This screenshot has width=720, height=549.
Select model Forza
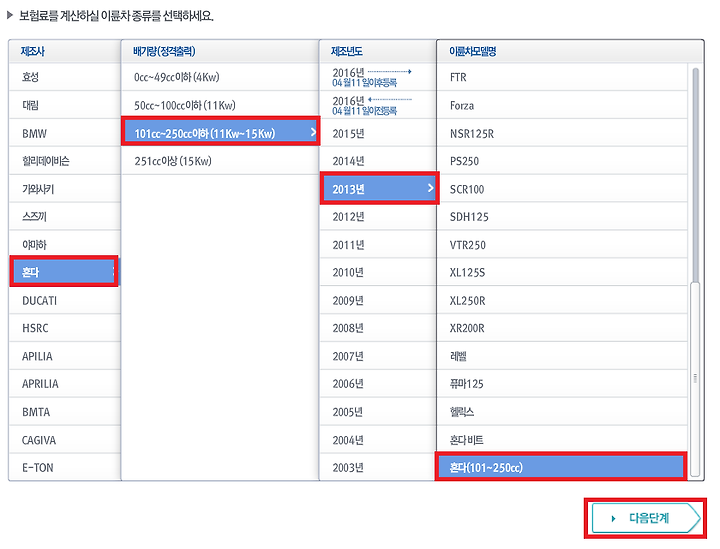click(562, 105)
